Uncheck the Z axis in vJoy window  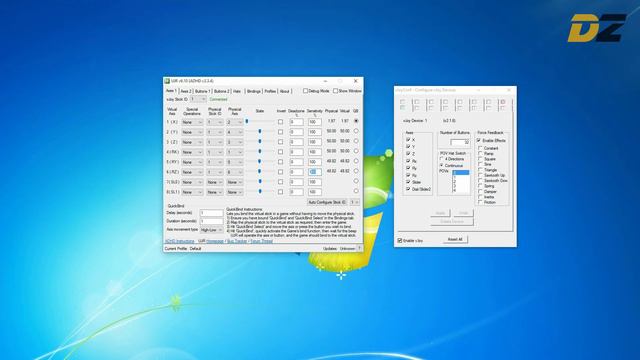pyautogui.click(x=408, y=153)
